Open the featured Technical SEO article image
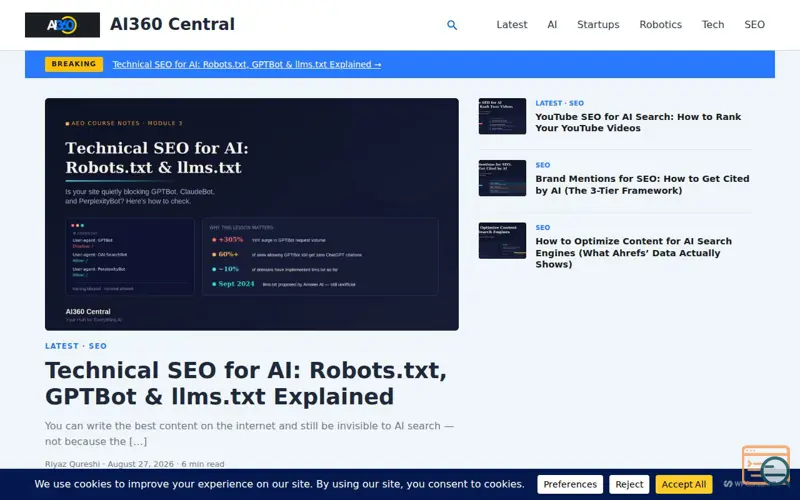The image size is (800, 500). tap(252, 214)
